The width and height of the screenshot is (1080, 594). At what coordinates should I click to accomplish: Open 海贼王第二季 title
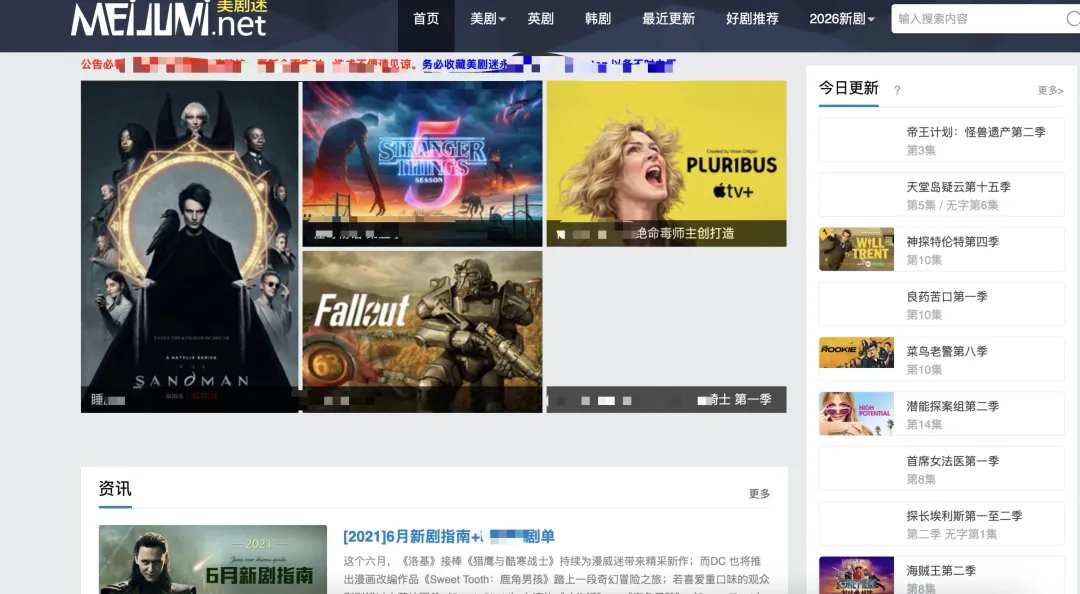(941, 571)
